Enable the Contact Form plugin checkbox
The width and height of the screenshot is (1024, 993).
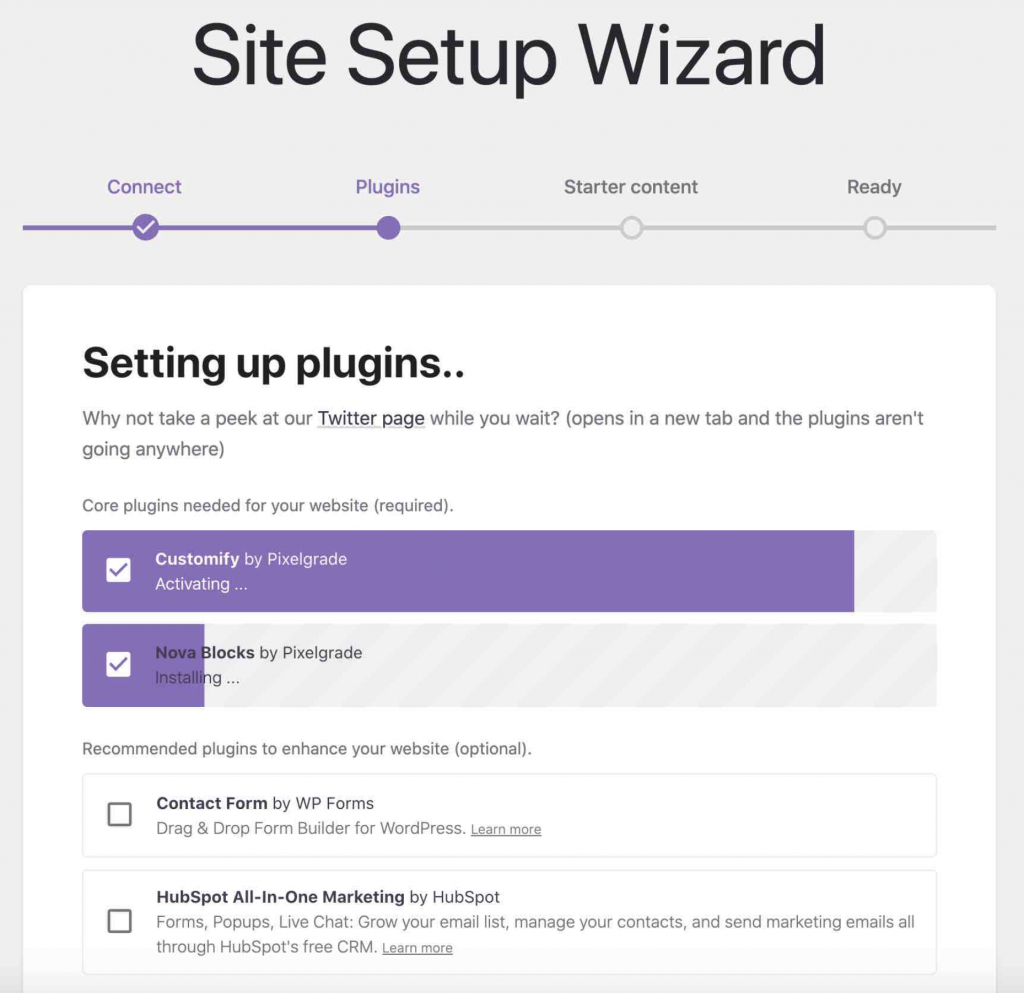[119, 815]
